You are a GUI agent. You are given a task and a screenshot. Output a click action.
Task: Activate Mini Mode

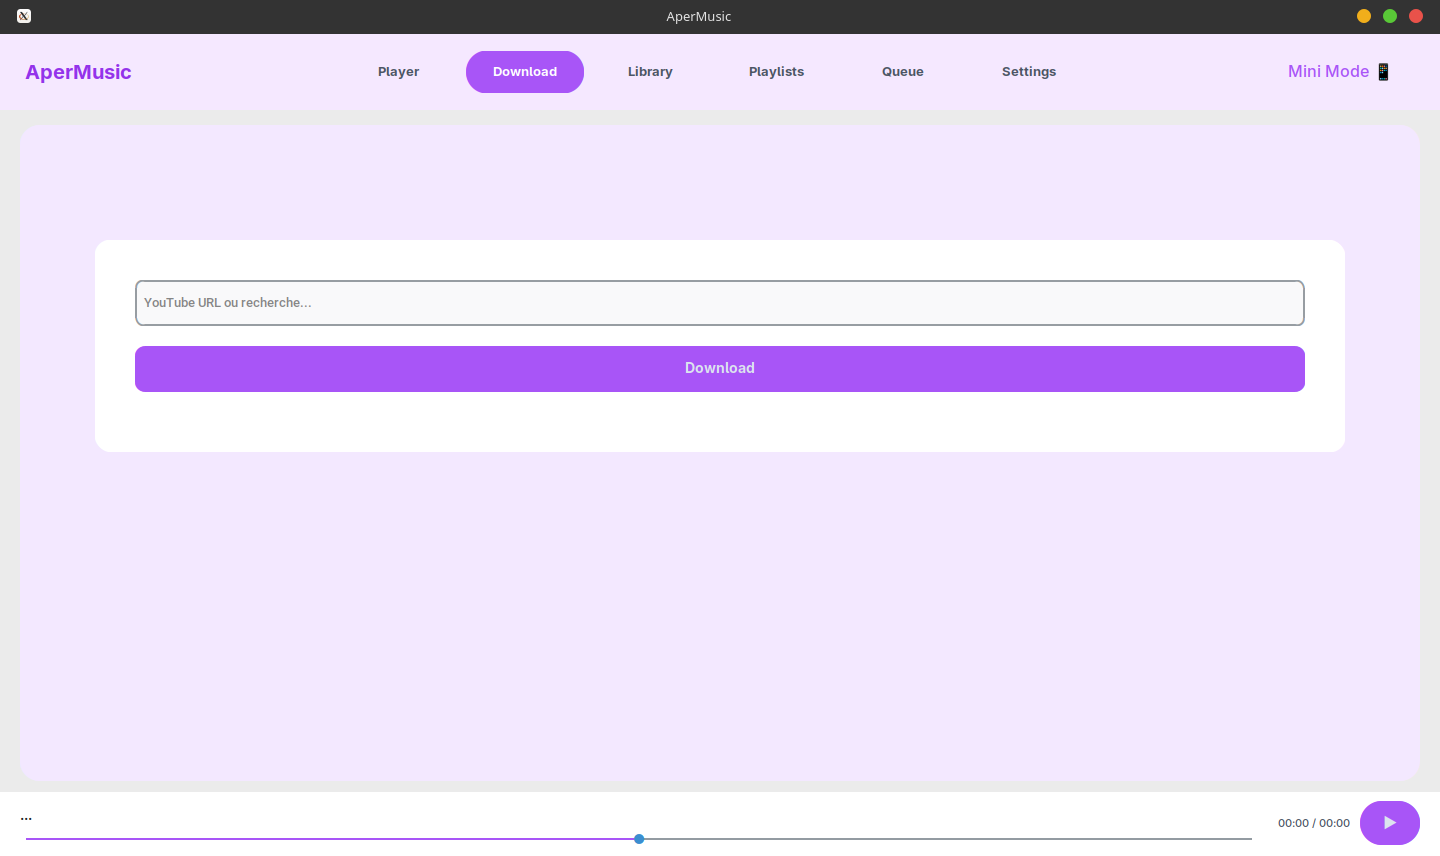(1339, 71)
